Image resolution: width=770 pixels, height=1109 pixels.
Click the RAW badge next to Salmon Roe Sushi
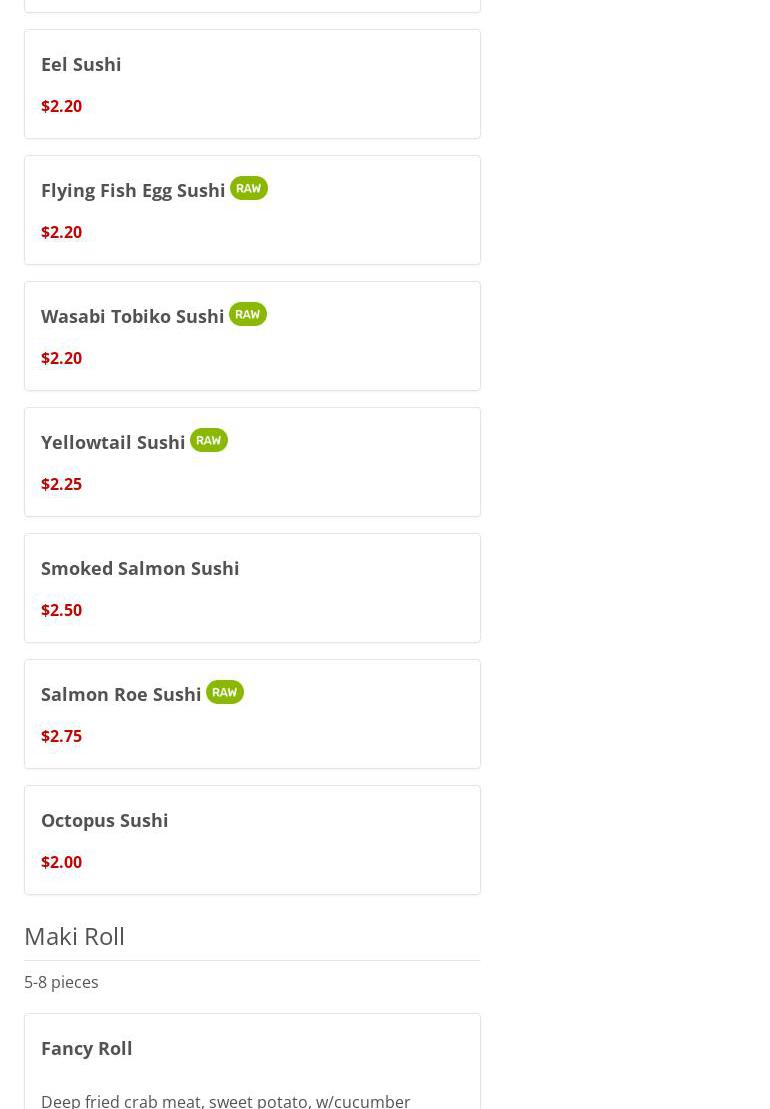(x=224, y=692)
